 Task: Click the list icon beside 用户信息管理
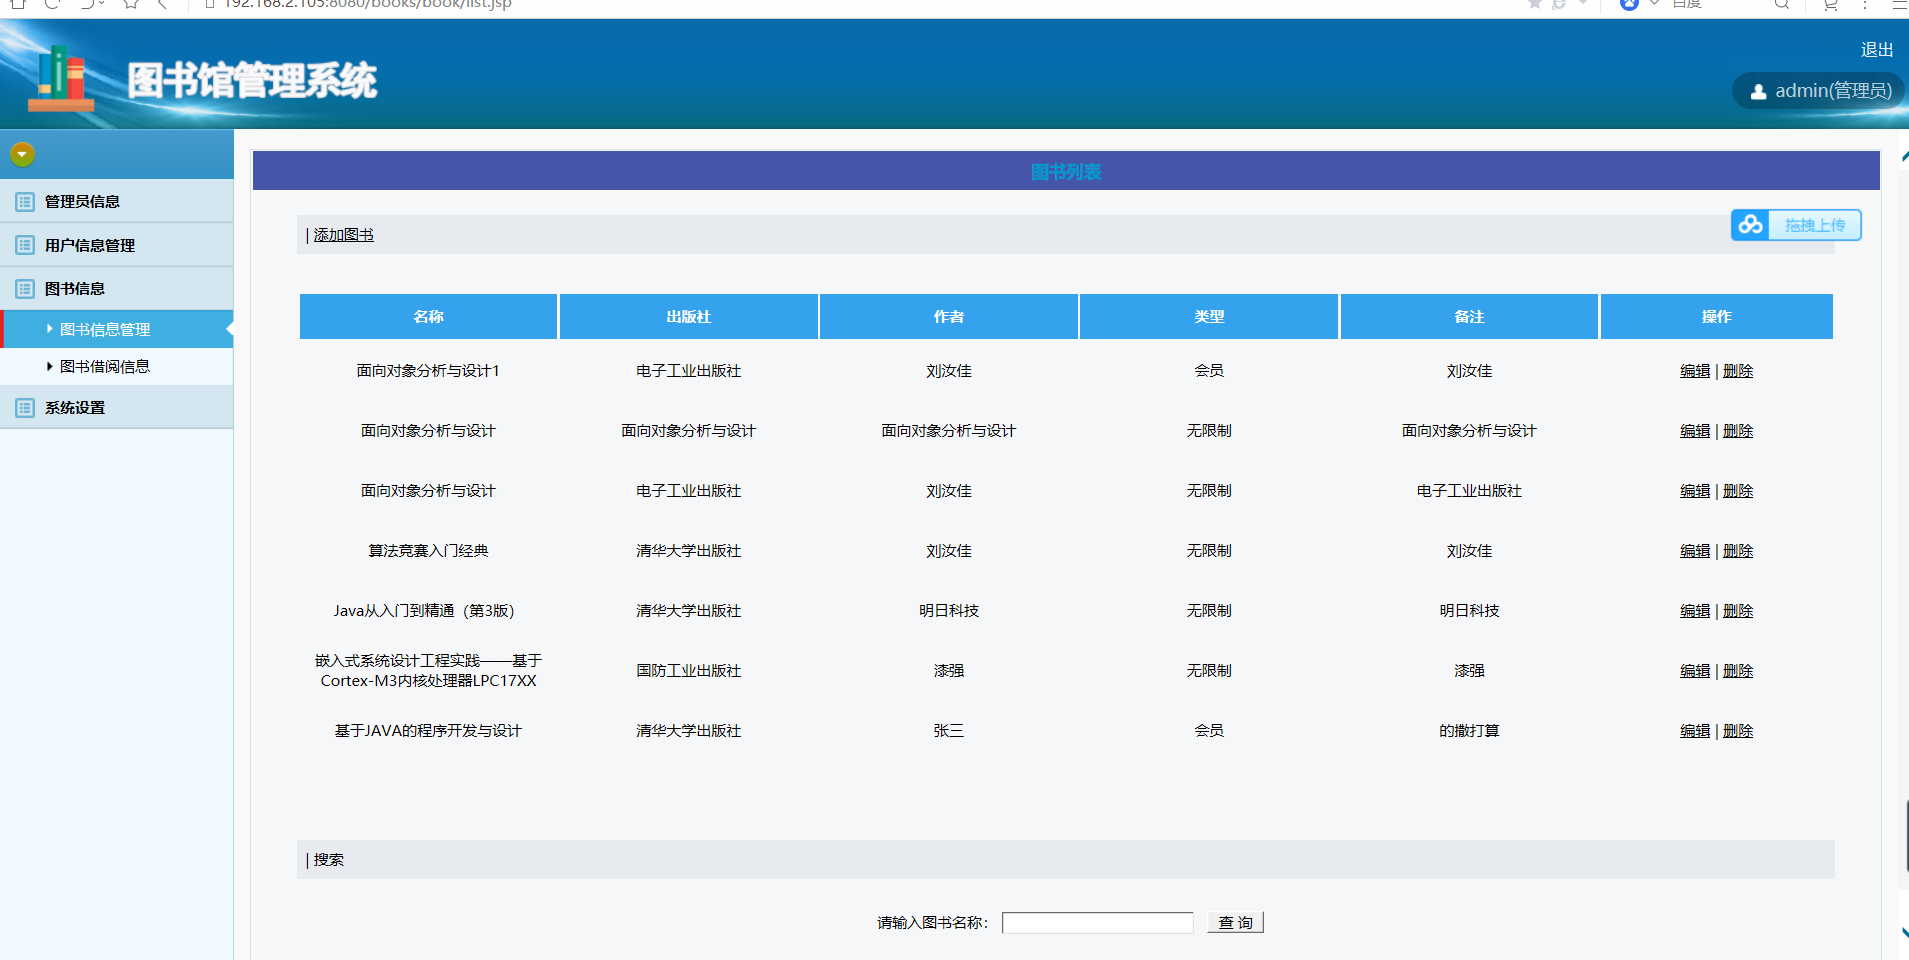[25, 245]
